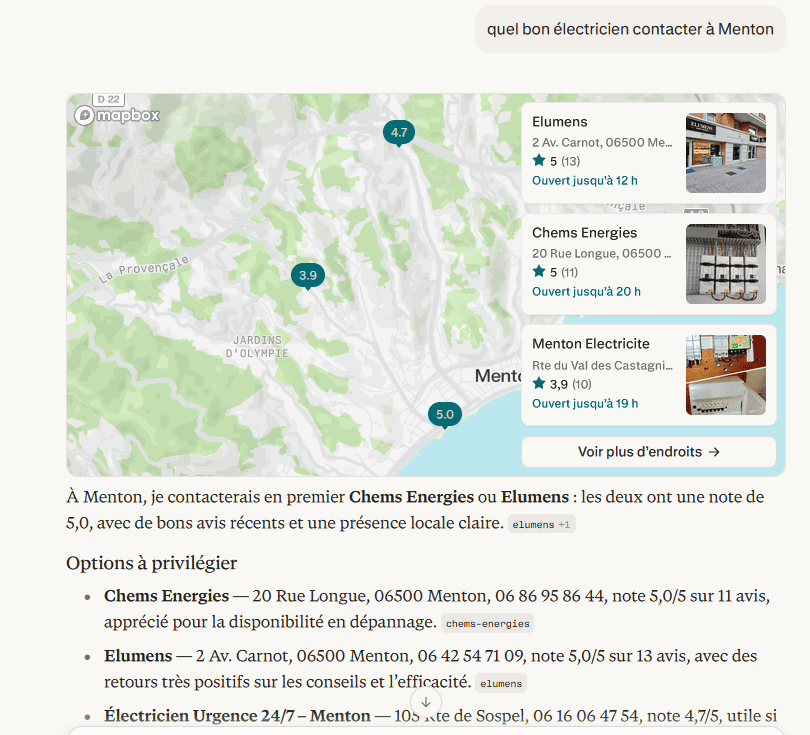View the Chems Energies electrical panel photo
Screen dimensions: 810x735
(x=726, y=264)
